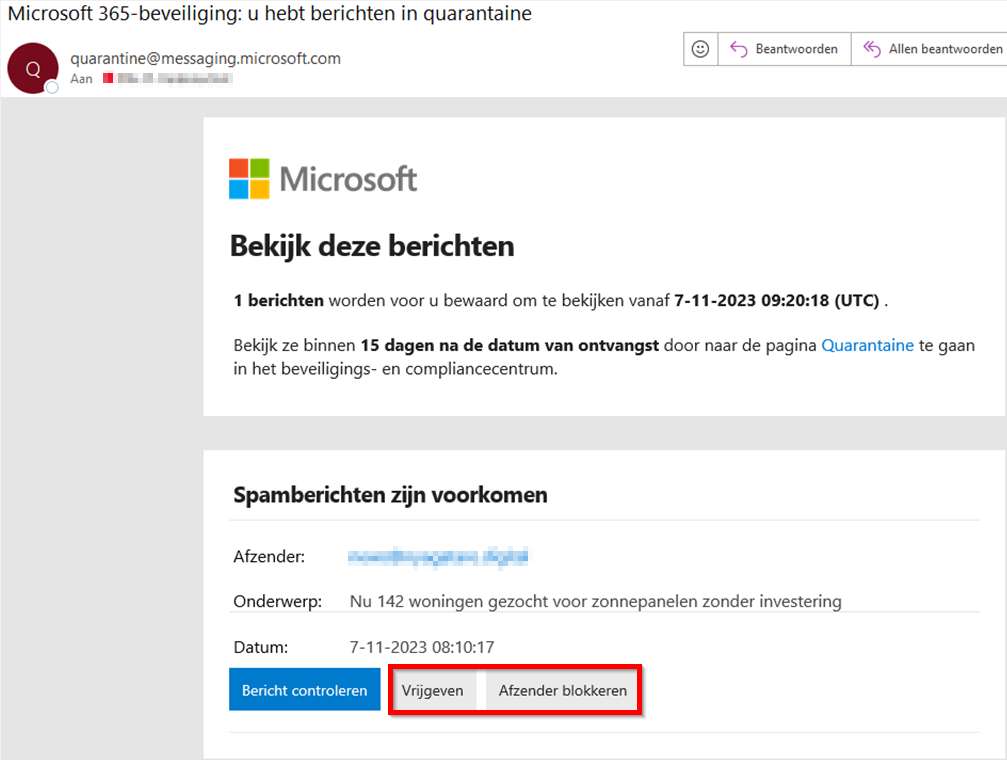Click the blurred Afzender email address
The width and height of the screenshot is (1007, 760).
(437, 557)
